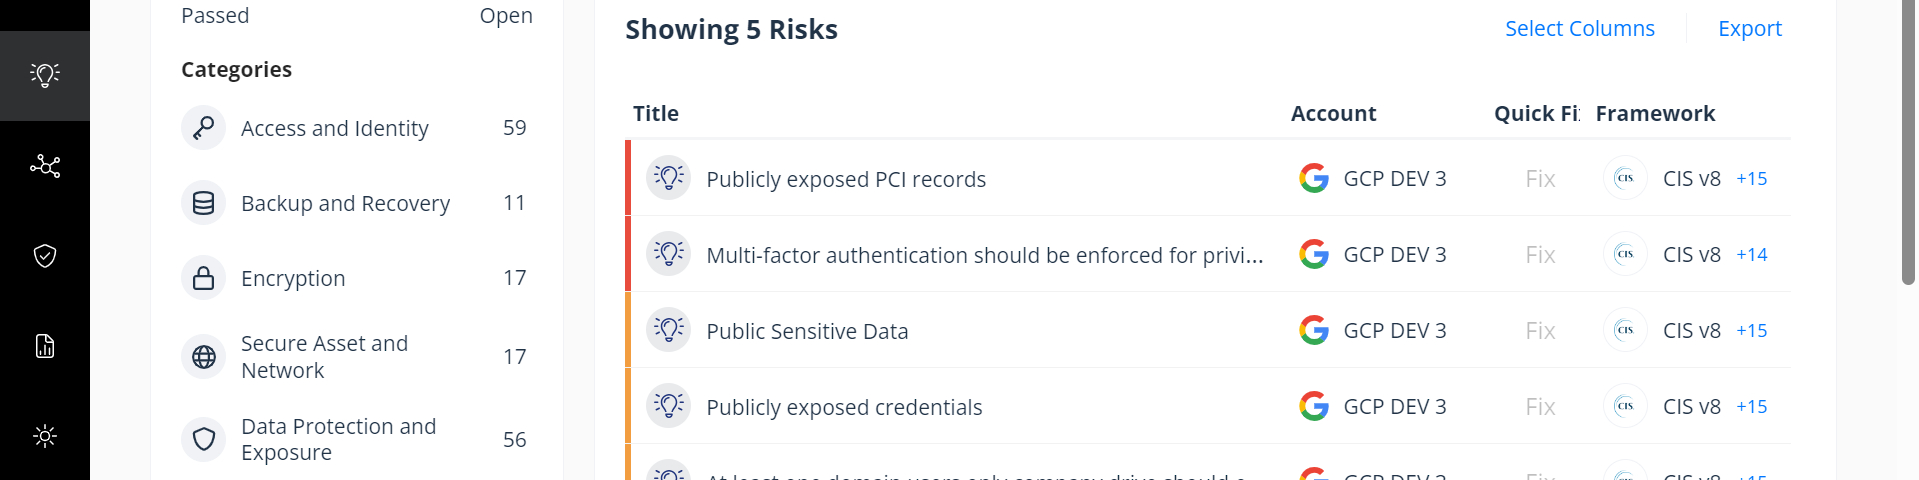Sort table by the Title column header
This screenshot has width=1919, height=480.
pyautogui.click(x=656, y=114)
